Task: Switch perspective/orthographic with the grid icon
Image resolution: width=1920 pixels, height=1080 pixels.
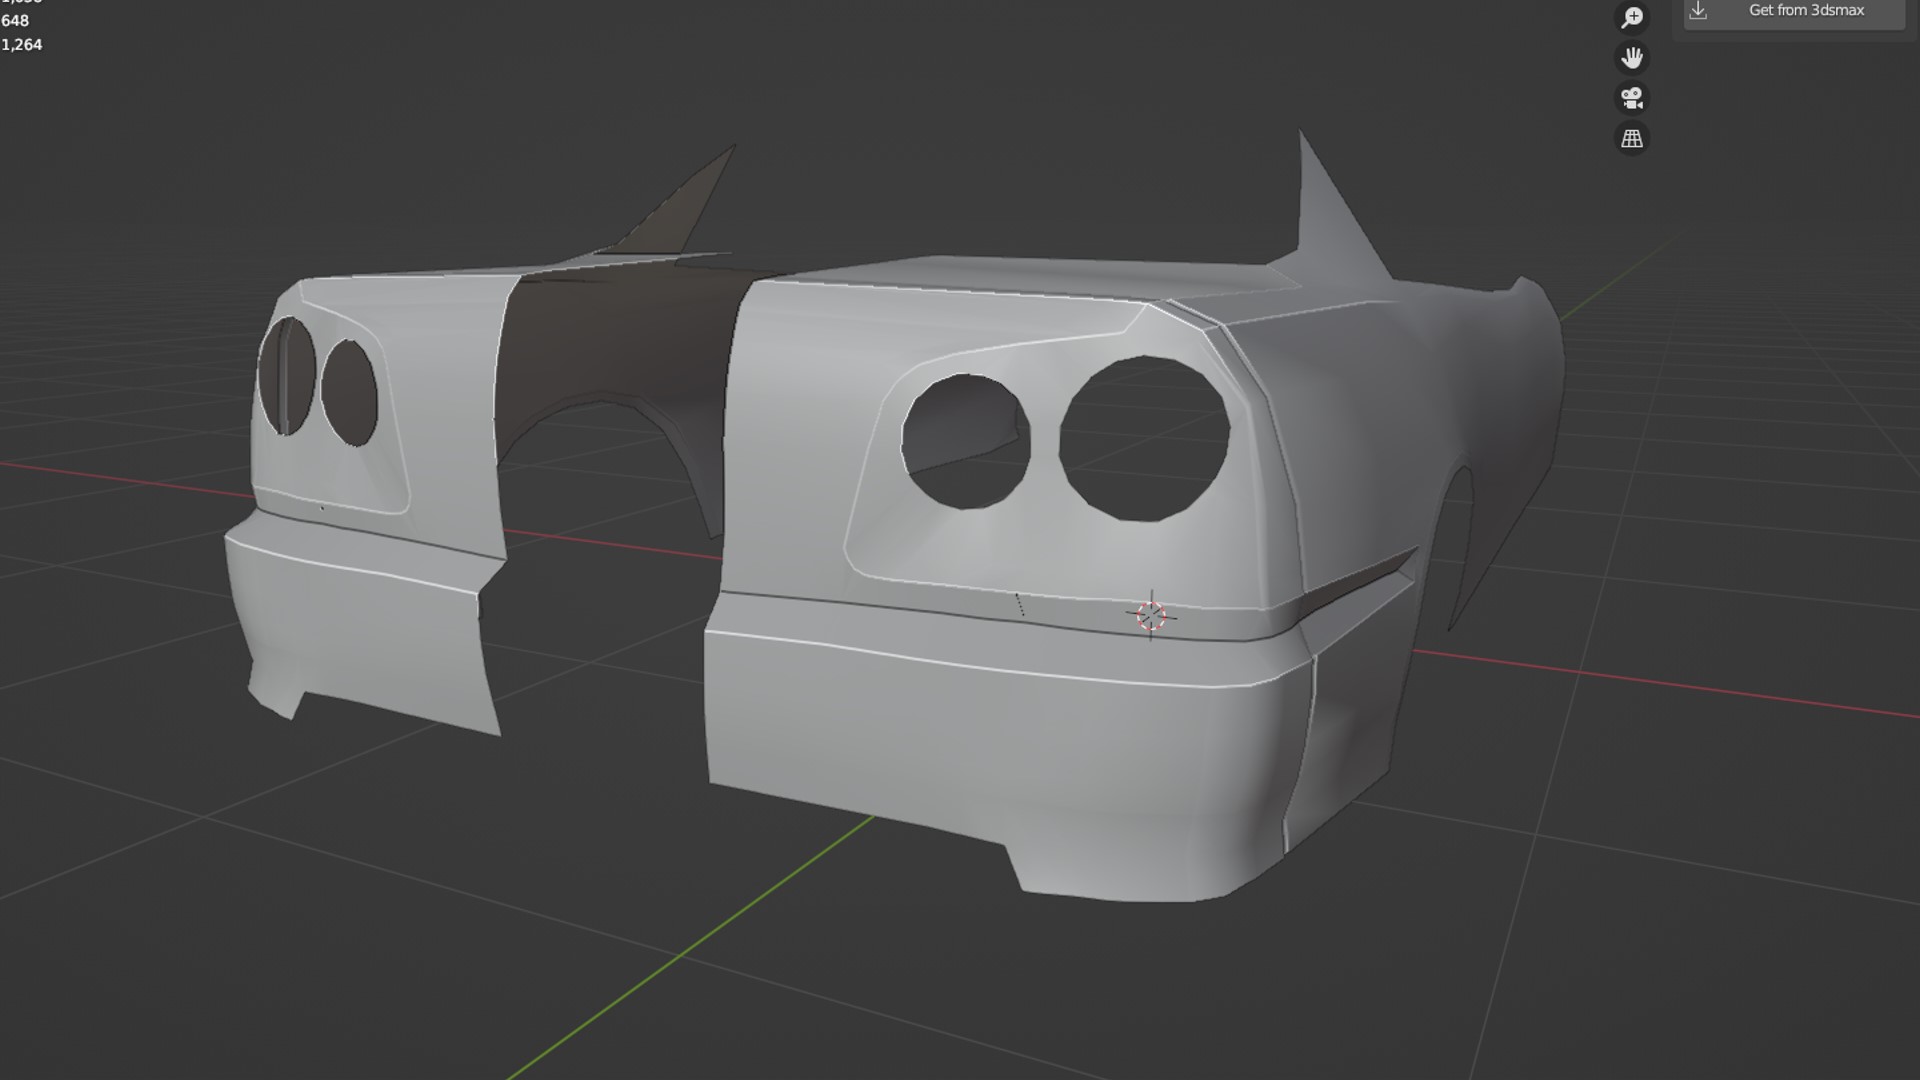Action: click(1632, 139)
